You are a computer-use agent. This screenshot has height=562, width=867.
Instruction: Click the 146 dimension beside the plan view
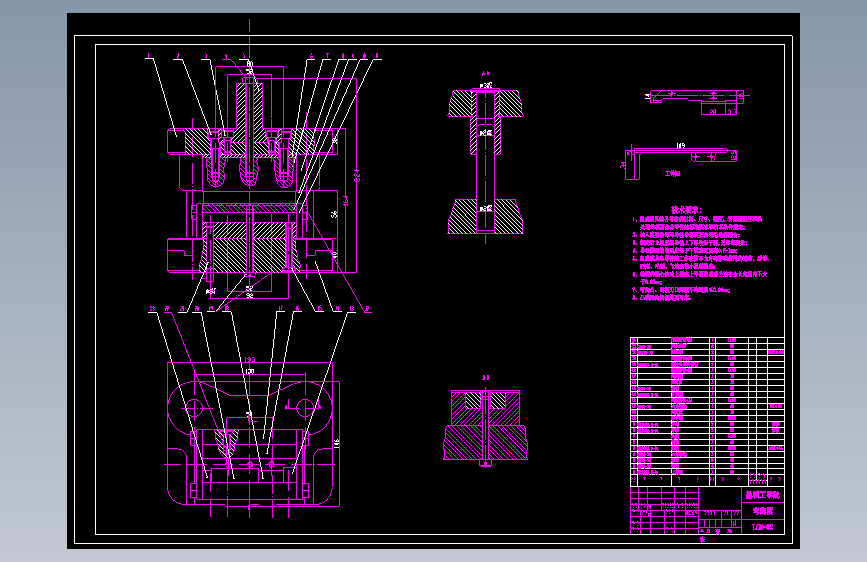tap(336, 444)
